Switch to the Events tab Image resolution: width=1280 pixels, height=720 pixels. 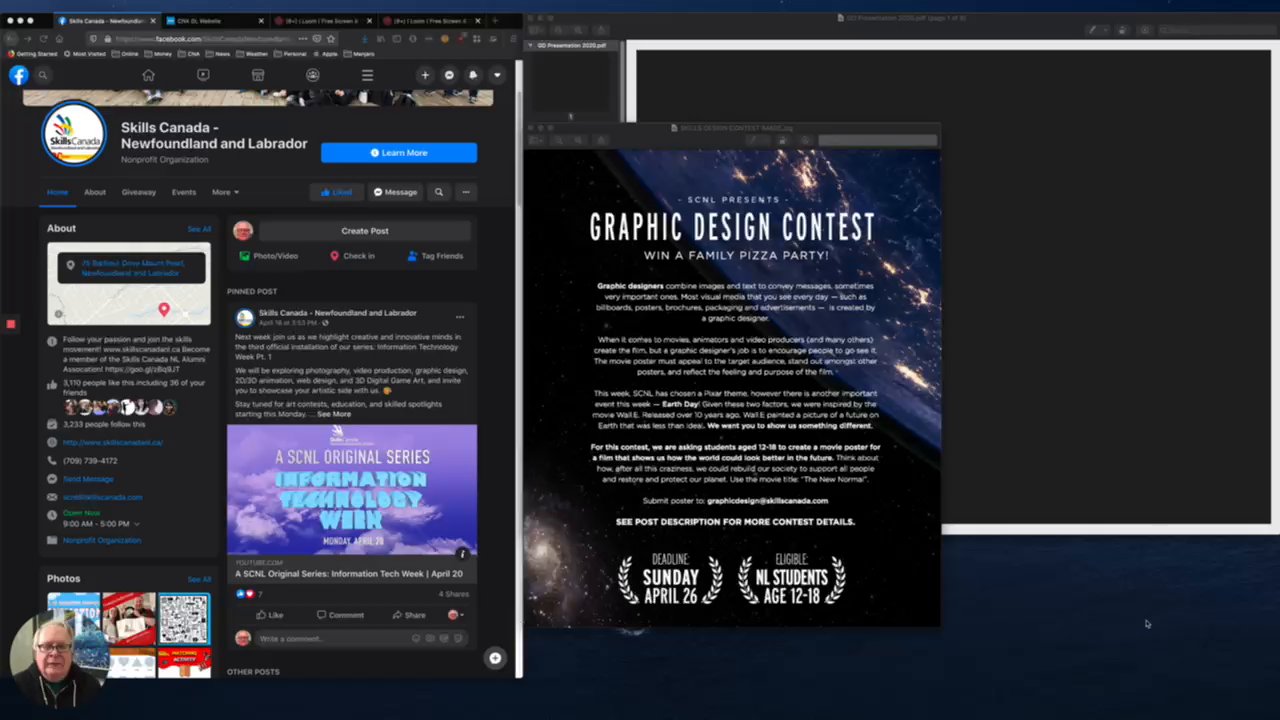click(x=184, y=192)
